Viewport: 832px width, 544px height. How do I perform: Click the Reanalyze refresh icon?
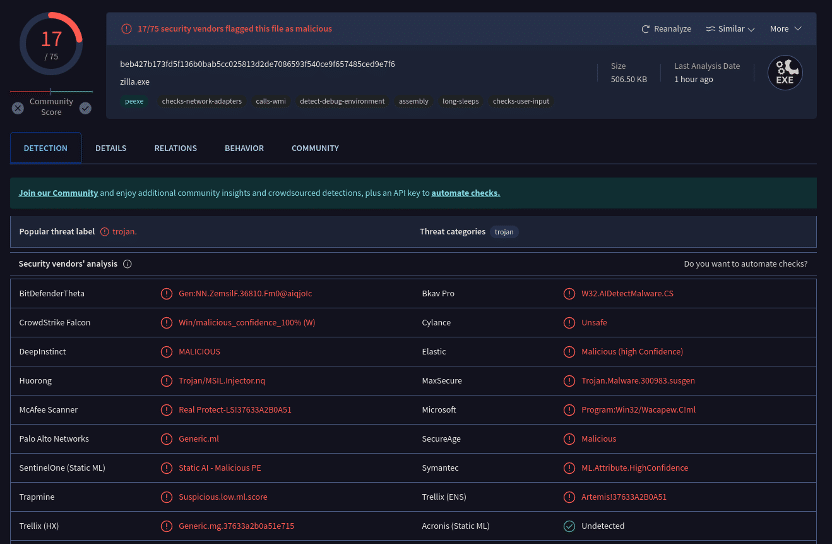tap(646, 29)
